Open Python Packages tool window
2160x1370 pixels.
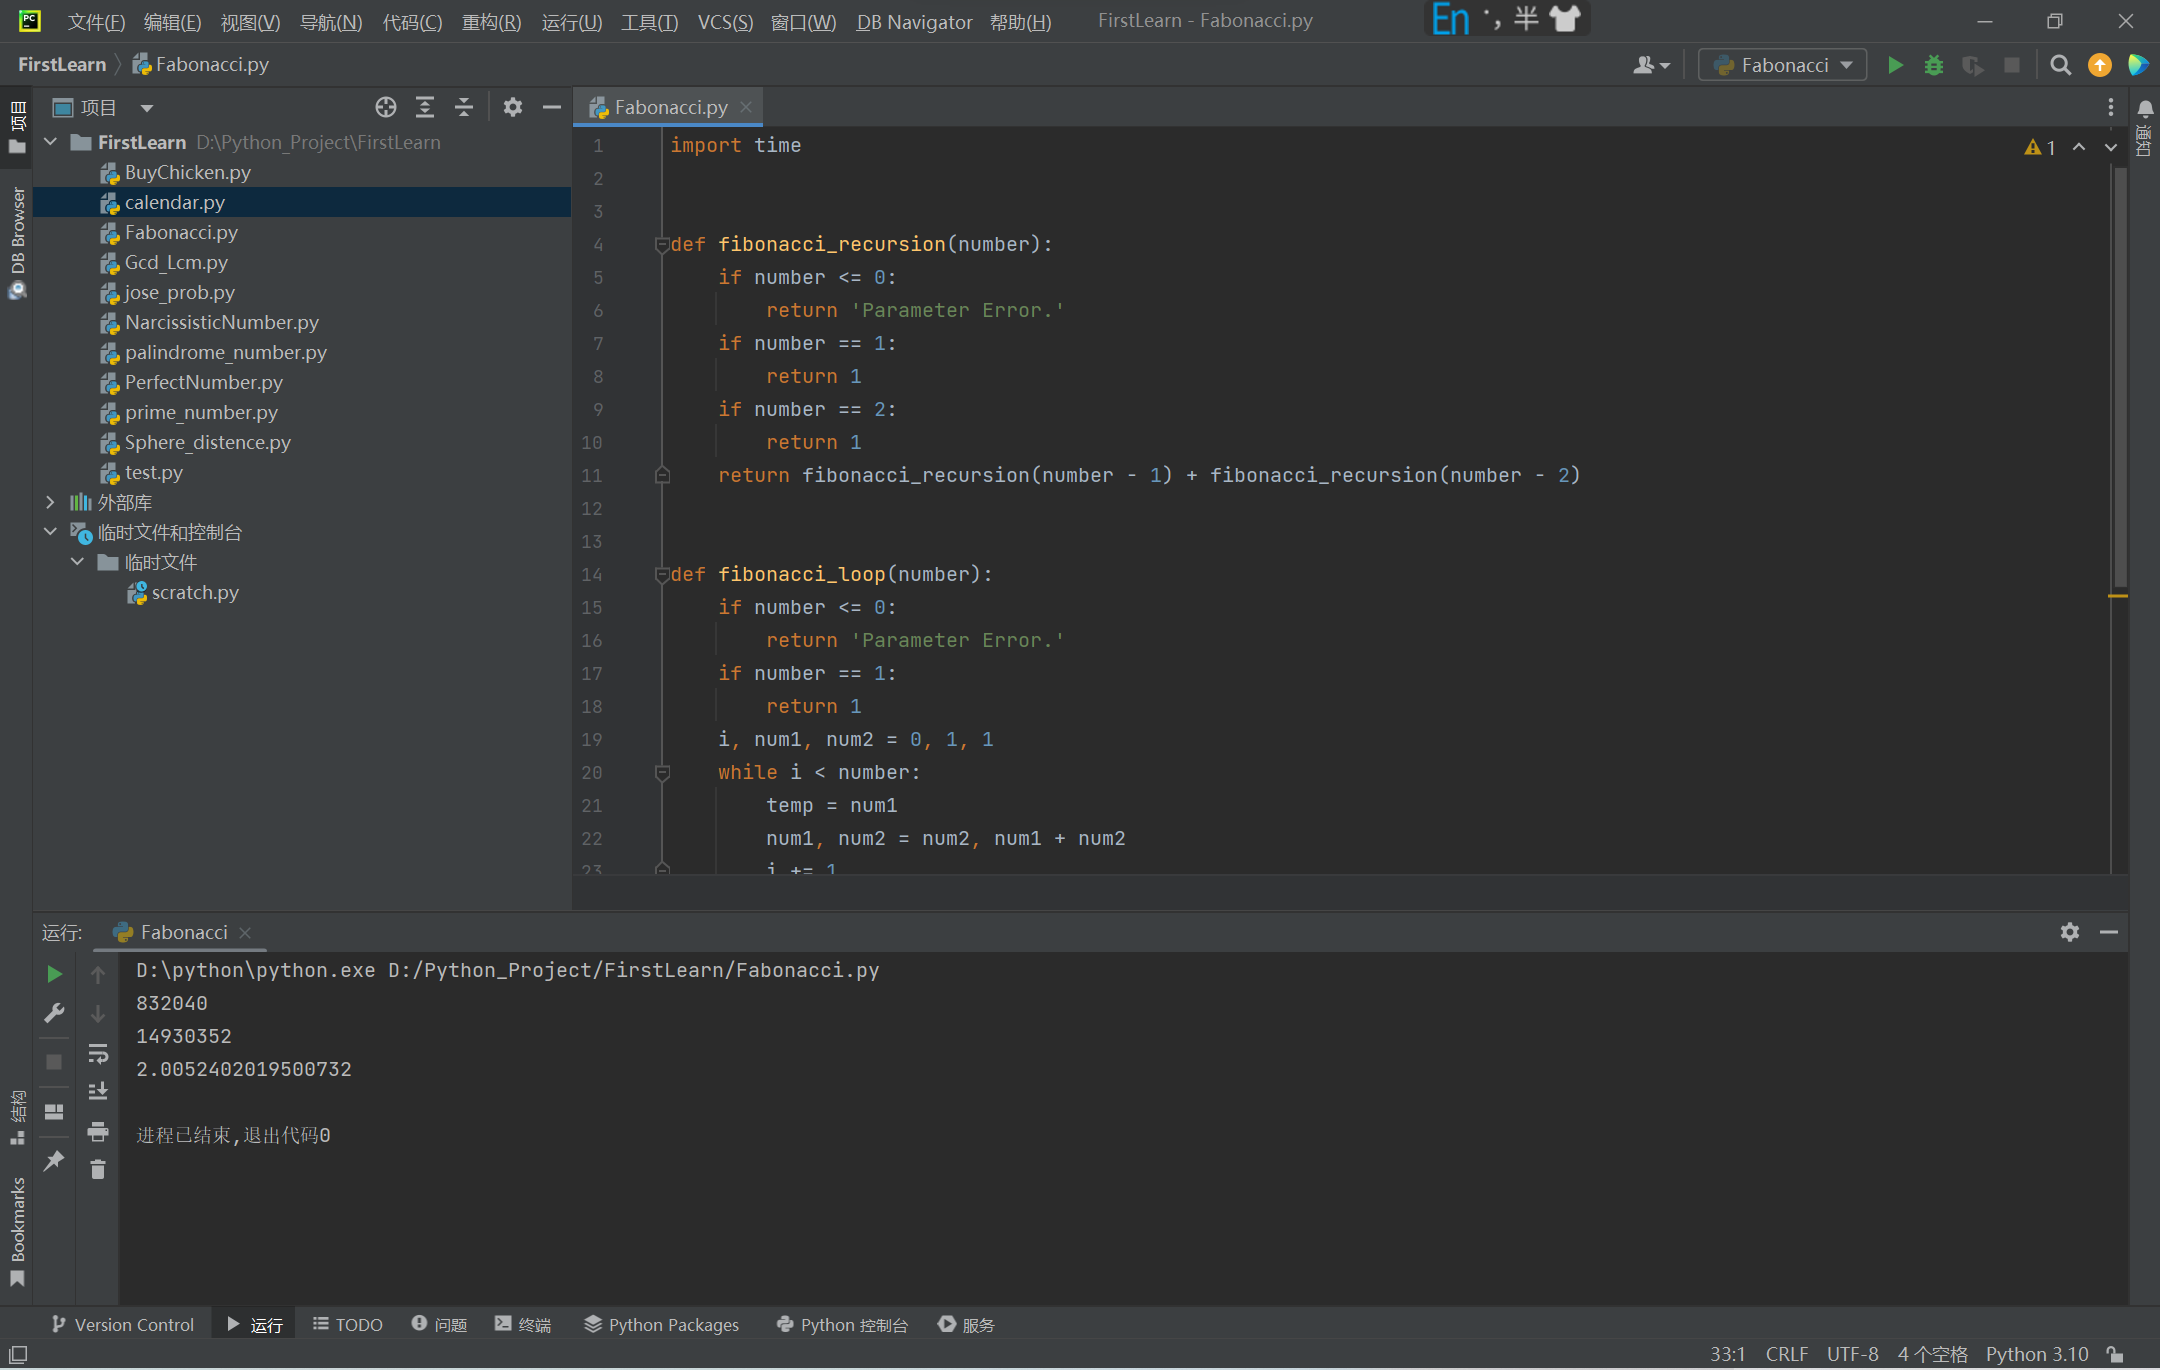click(662, 1324)
